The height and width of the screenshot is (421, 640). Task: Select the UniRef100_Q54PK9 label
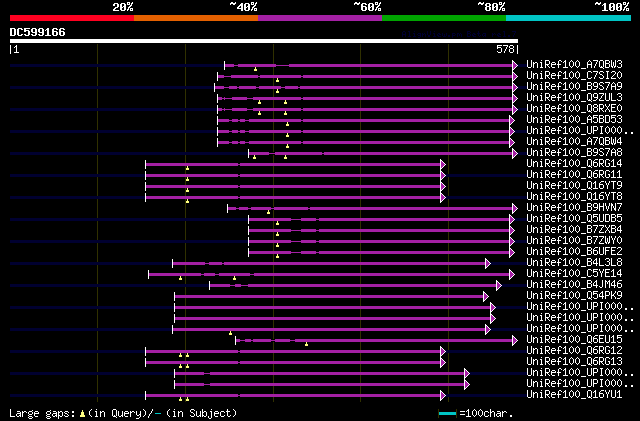(574, 296)
